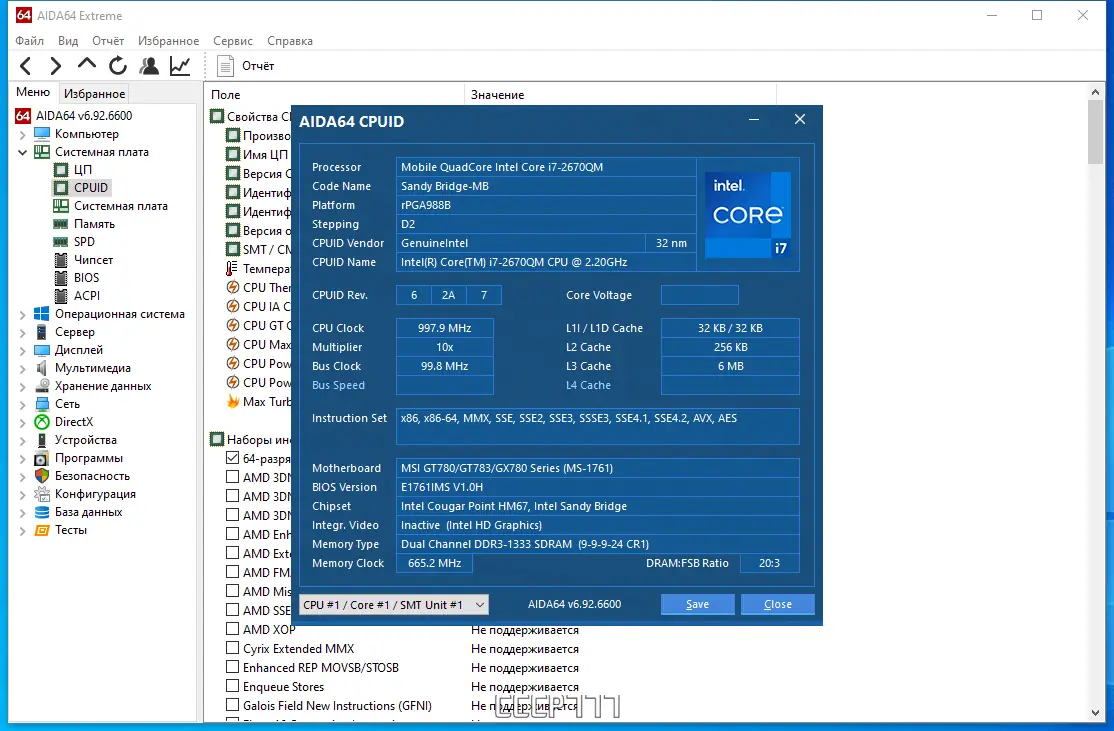Expand the Конфигурация tree node
This screenshot has width=1114, height=731.
(22, 494)
